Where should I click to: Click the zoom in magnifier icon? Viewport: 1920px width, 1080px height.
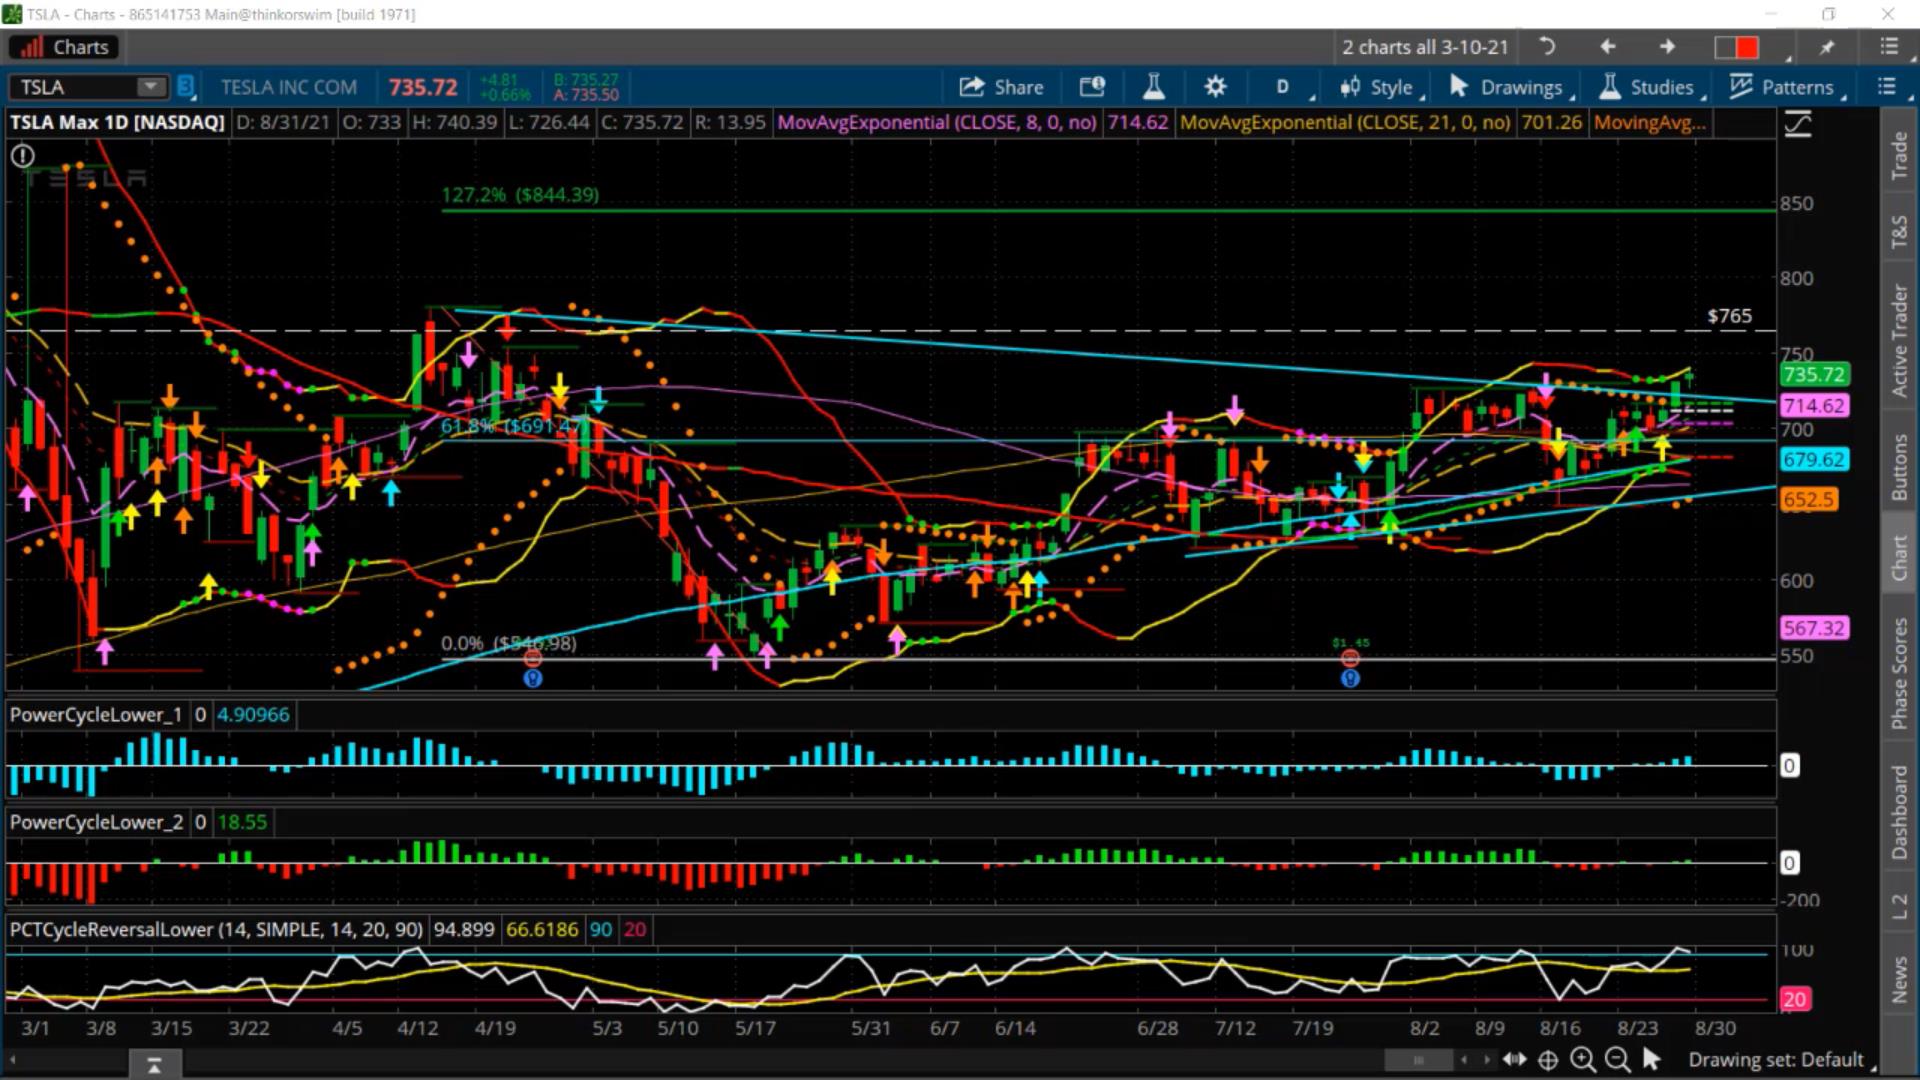click(1582, 1059)
